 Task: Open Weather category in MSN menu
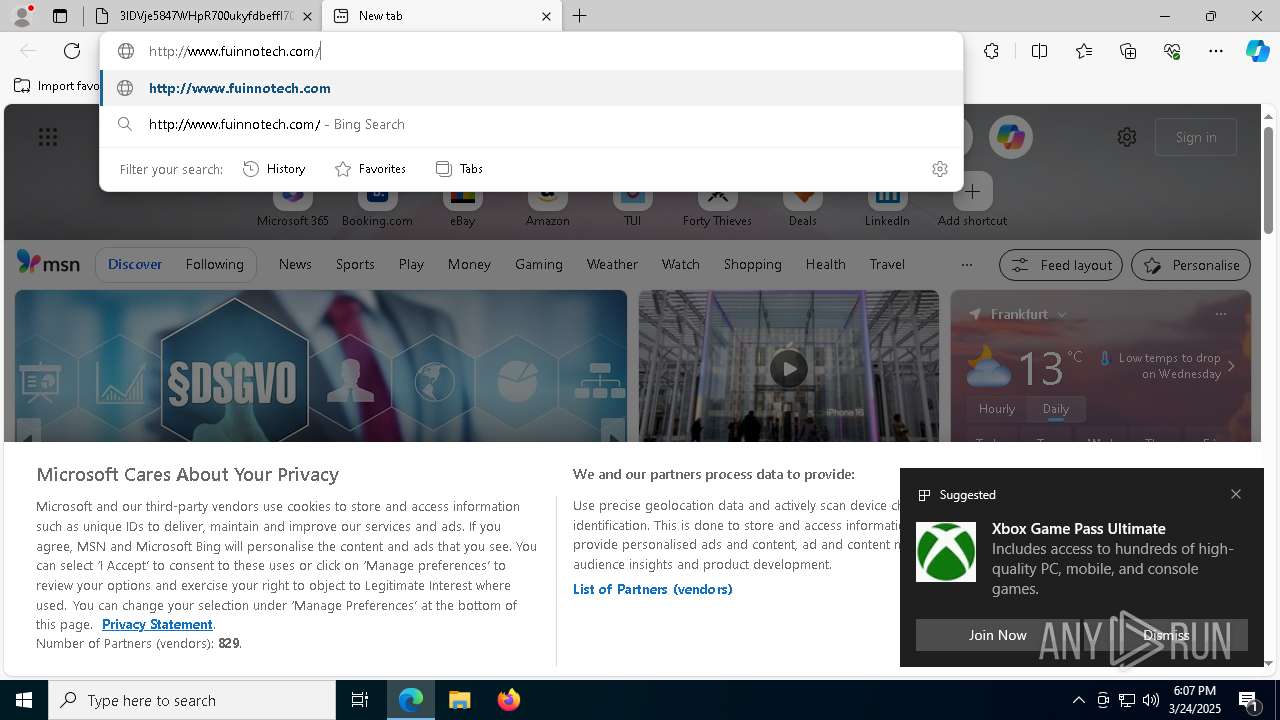tap(612, 264)
